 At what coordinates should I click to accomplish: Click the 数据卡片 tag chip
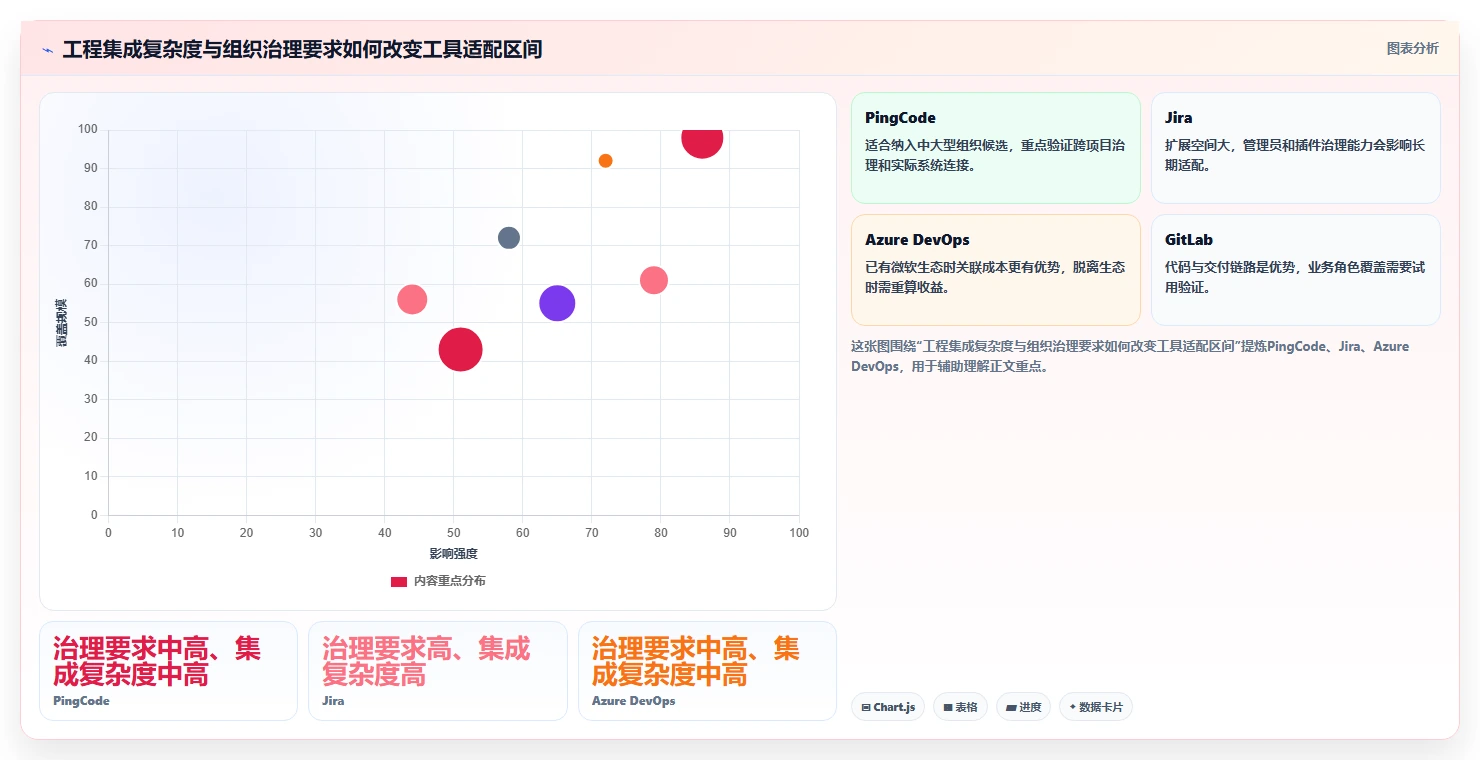(1095, 707)
